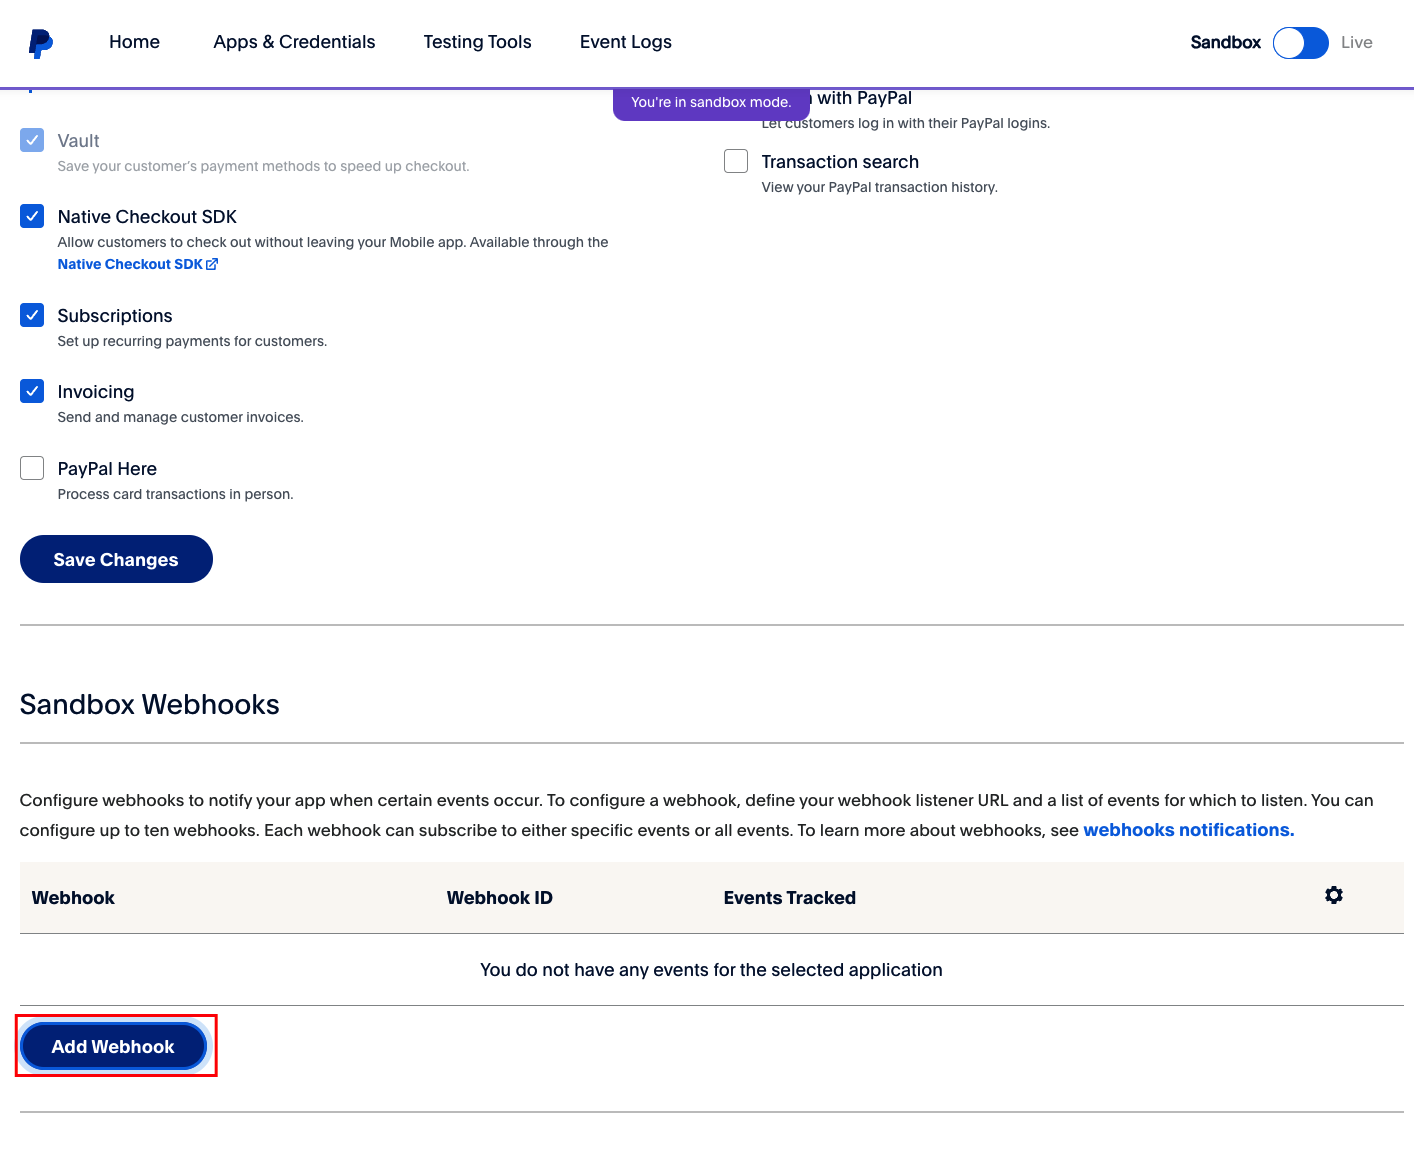The height and width of the screenshot is (1172, 1414).
Task: Open webhook table settings gear
Action: pyautogui.click(x=1333, y=895)
